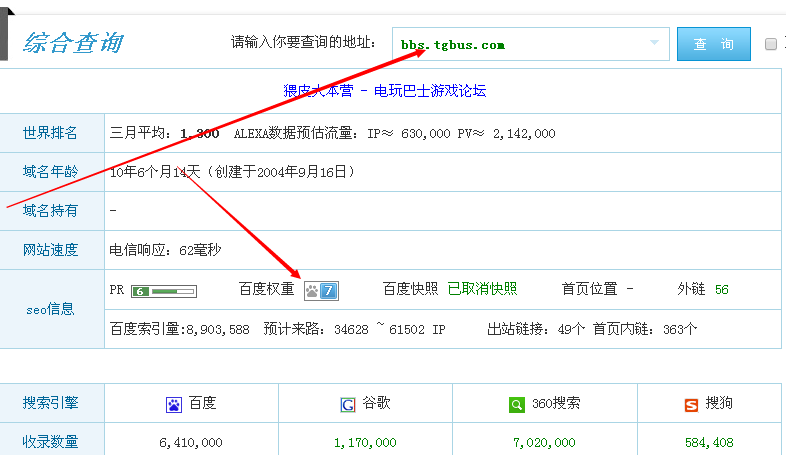This screenshot has height=455, width=786.
Task: Click the domain creation date 2004年9月16日 text
Action: pyautogui.click(x=302, y=172)
